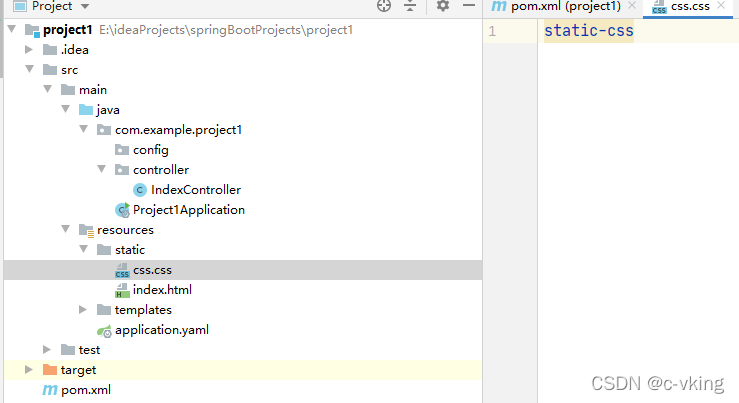Click the config package icon

(122, 150)
